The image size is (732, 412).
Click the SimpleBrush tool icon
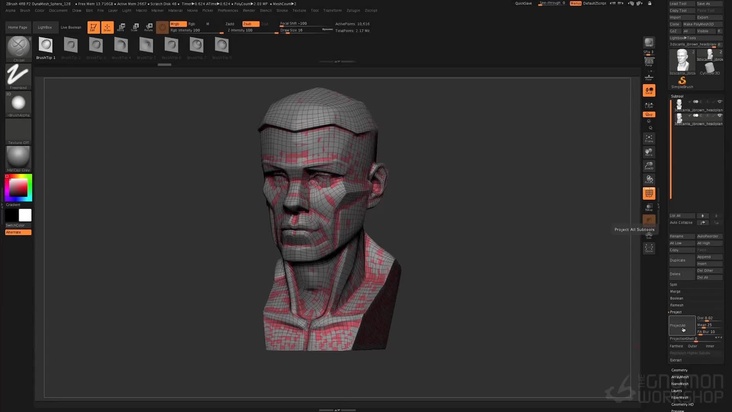pos(682,83)
